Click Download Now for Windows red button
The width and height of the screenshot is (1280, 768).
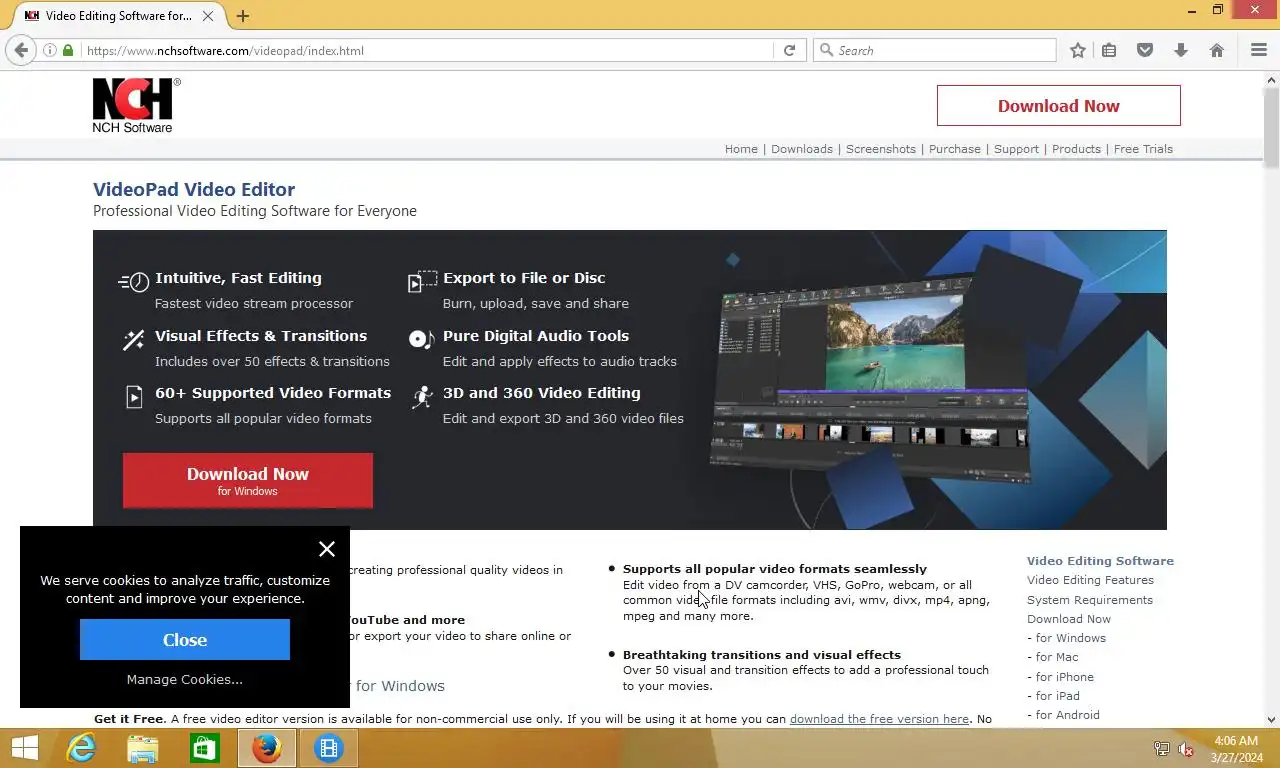pyautogui.click(x=248, y=480)
